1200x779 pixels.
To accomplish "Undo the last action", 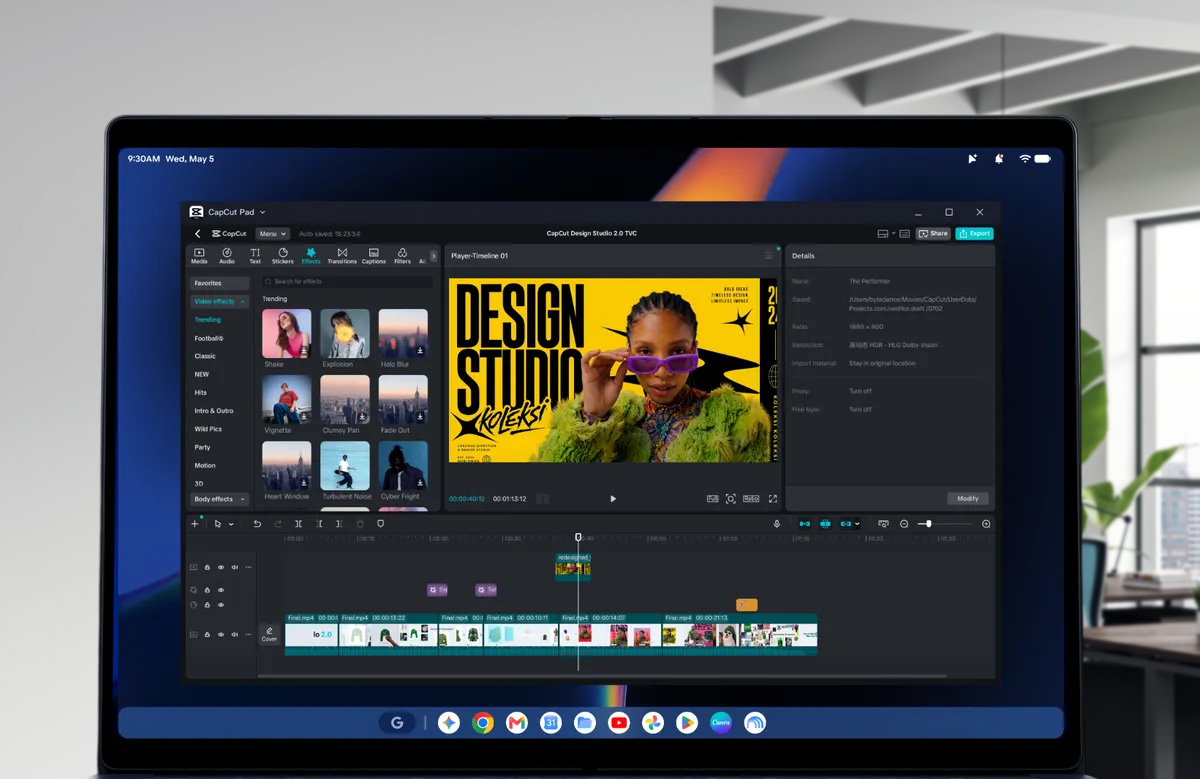I will pos(257,524).
